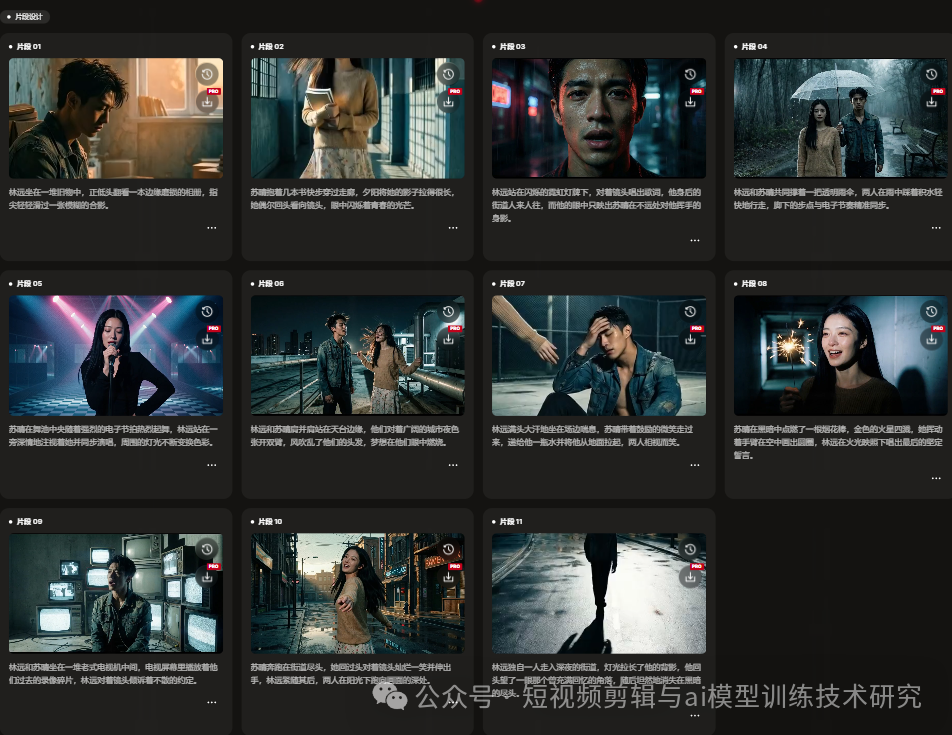Open the 片段 10 girl in street thumbnail
Screen dimensions: 952x735
click(358, 594)
